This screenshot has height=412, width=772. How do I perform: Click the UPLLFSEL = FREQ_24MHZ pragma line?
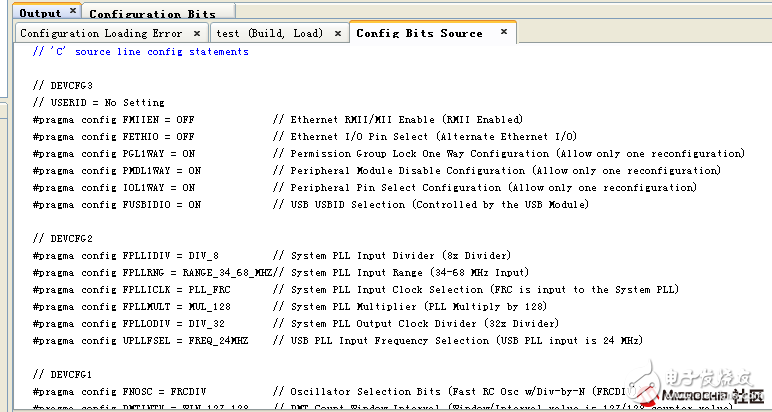138,340
